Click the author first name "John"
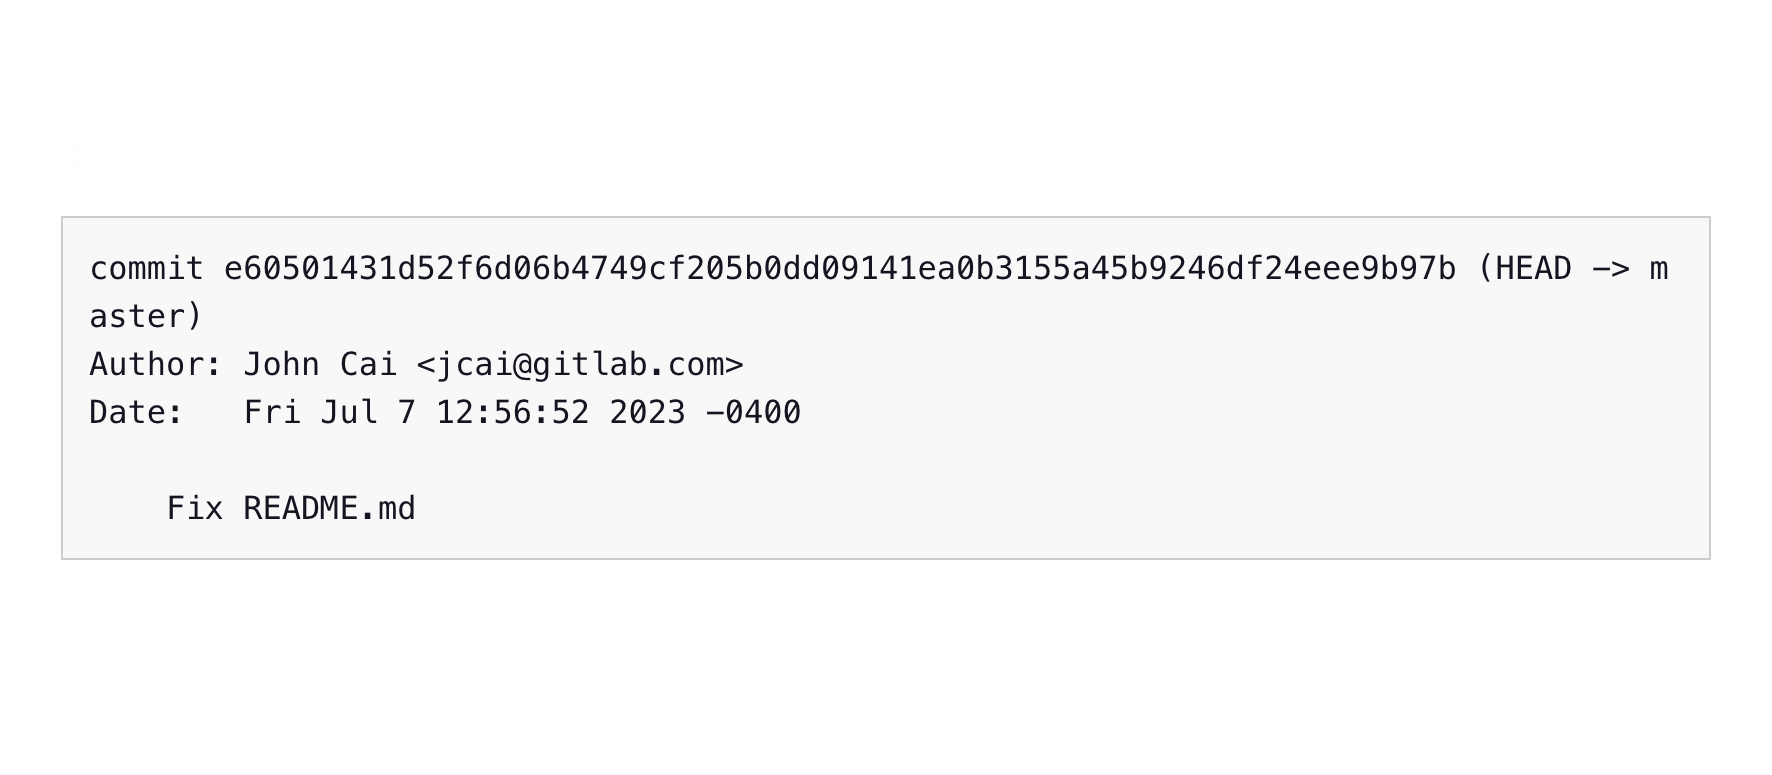 281,365
